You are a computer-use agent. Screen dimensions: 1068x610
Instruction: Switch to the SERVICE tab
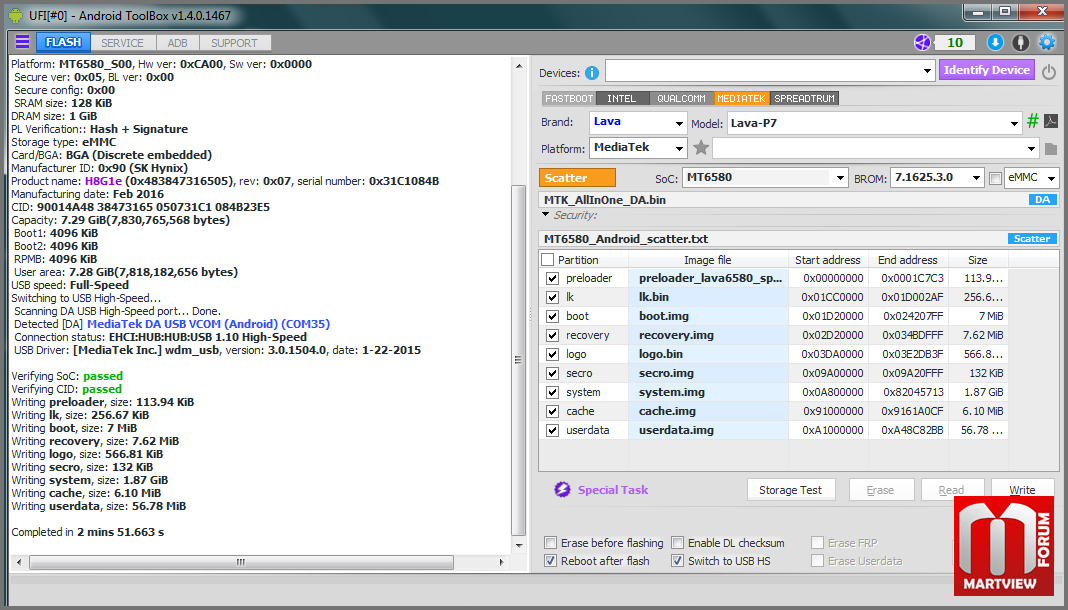(x=123, y=43)
